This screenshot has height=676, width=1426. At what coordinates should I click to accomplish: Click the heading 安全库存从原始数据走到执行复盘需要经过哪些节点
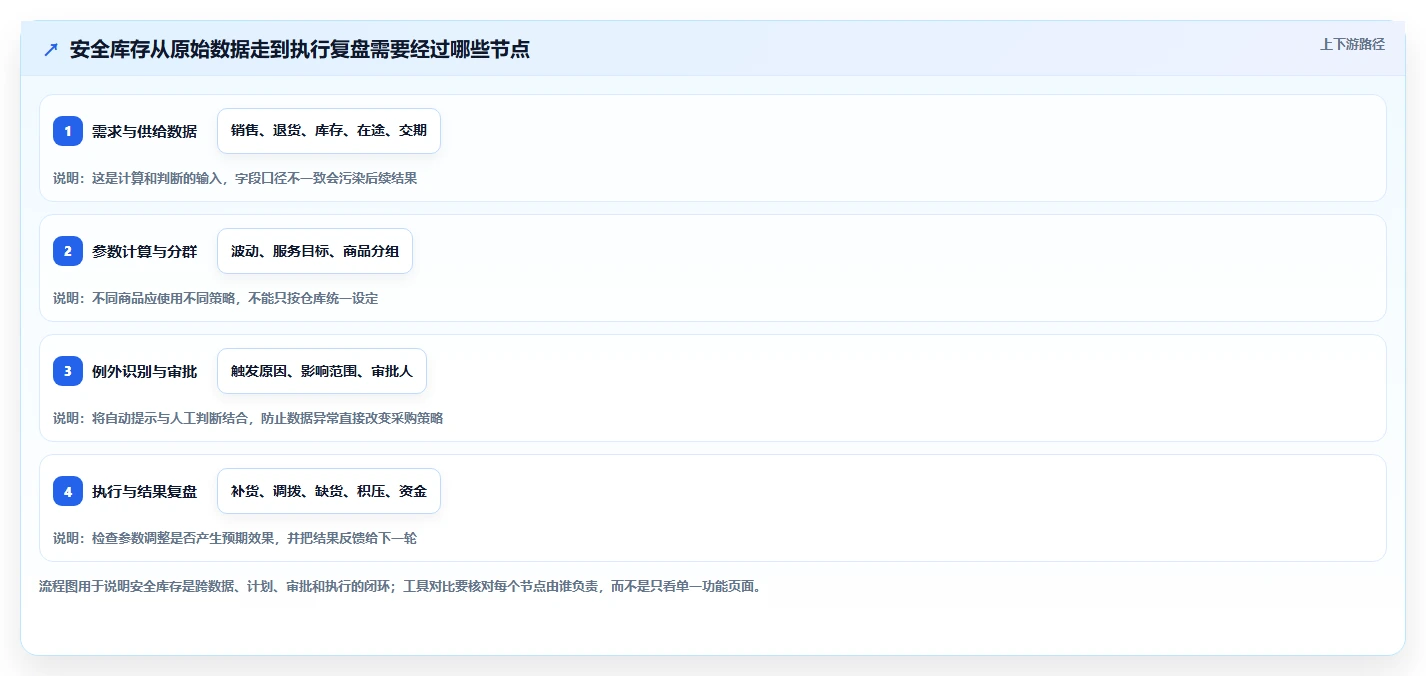pos(300,49)
